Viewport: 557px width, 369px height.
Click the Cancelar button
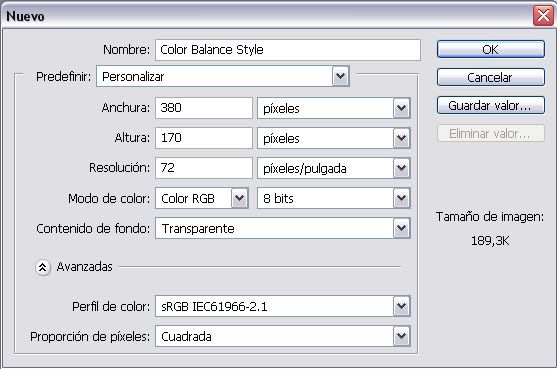(x=491, y=77)
